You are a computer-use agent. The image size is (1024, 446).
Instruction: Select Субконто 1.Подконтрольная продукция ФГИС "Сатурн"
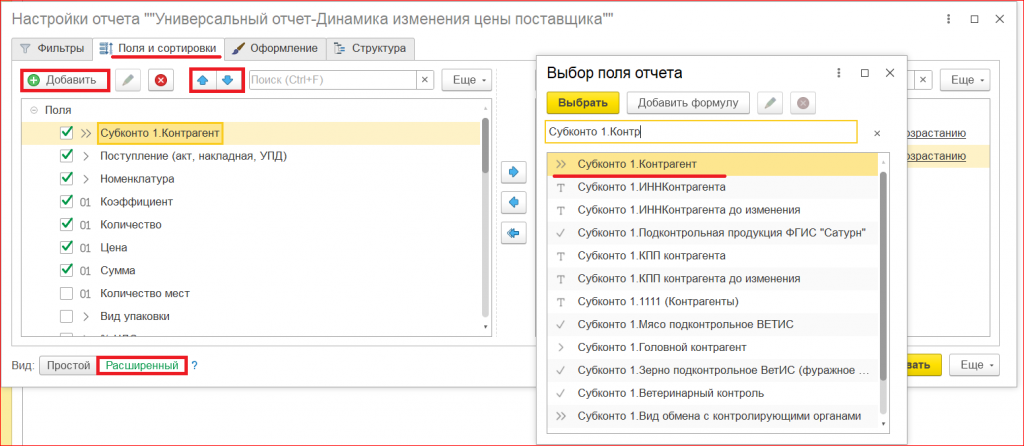712,233
